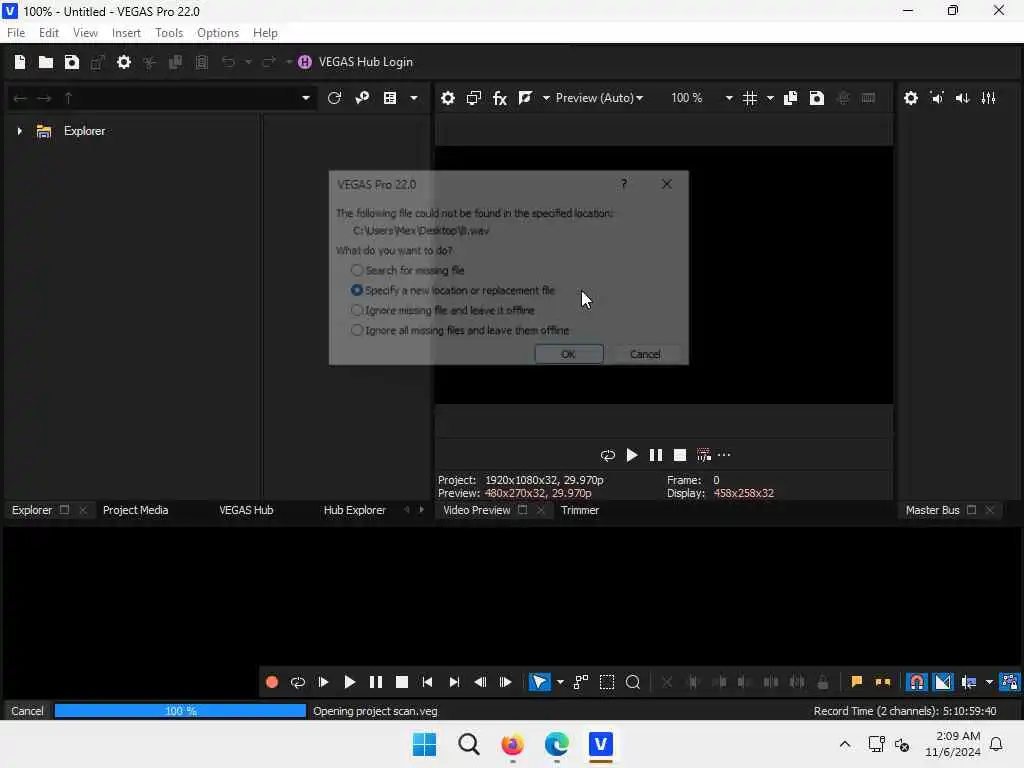
Task: Open the overlays grid dropdown arrow
Action: coord(770,98)
